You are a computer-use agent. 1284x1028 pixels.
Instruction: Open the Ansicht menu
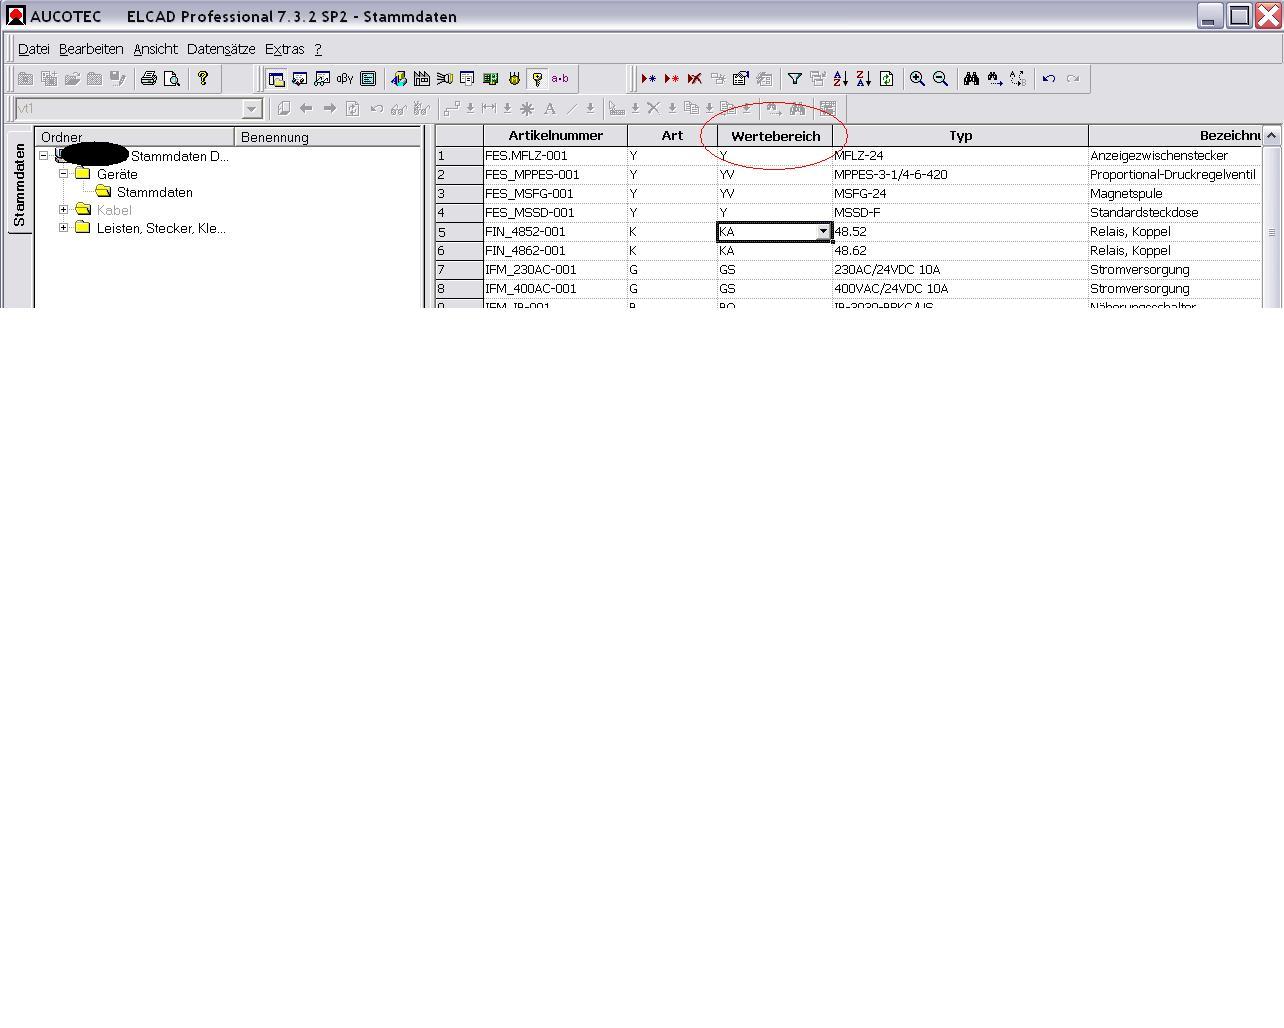pos(155,48)
